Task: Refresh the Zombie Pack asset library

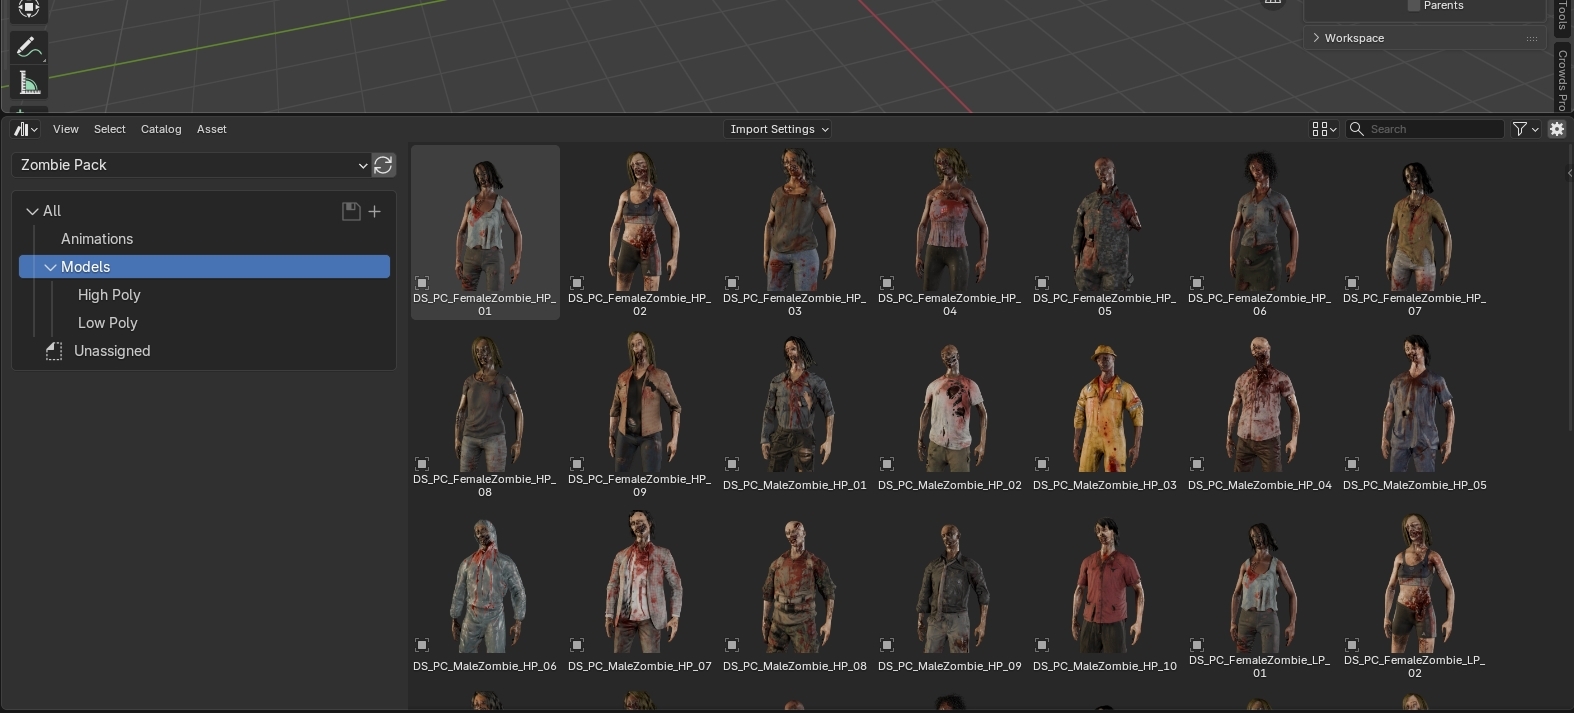Action: click(383, 165)
